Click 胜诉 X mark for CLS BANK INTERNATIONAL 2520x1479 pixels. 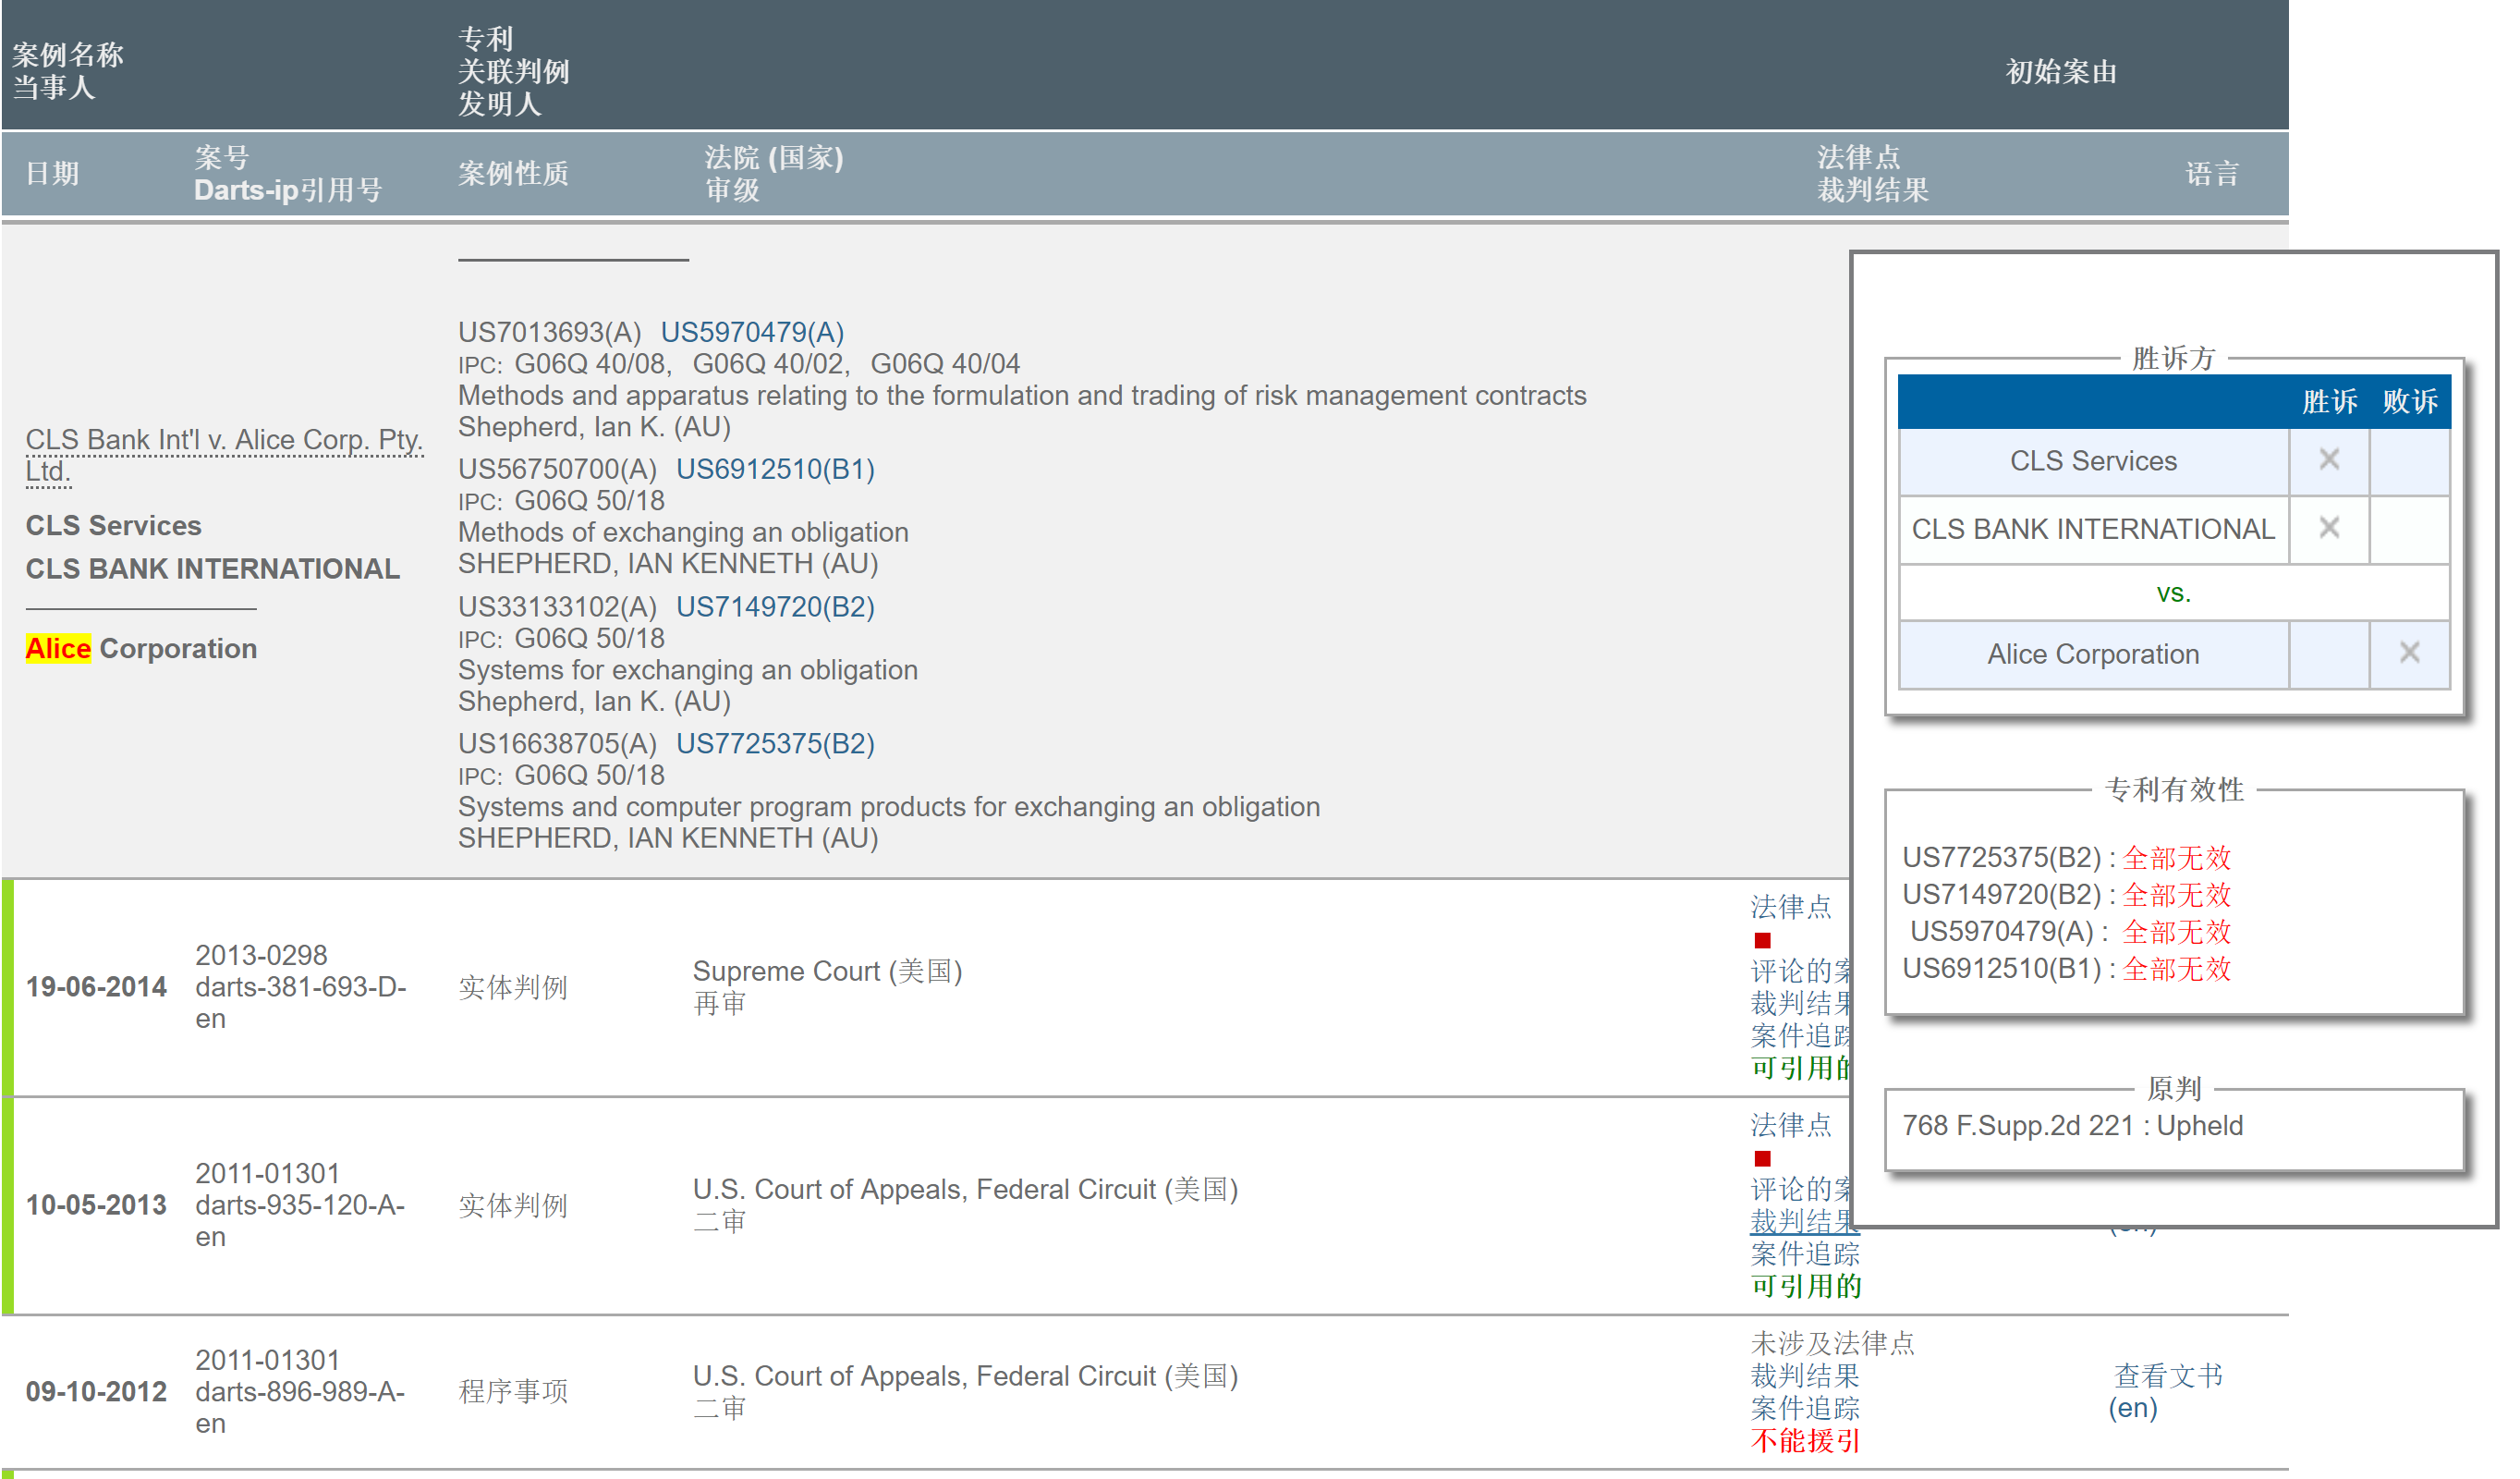point(2330,528)
